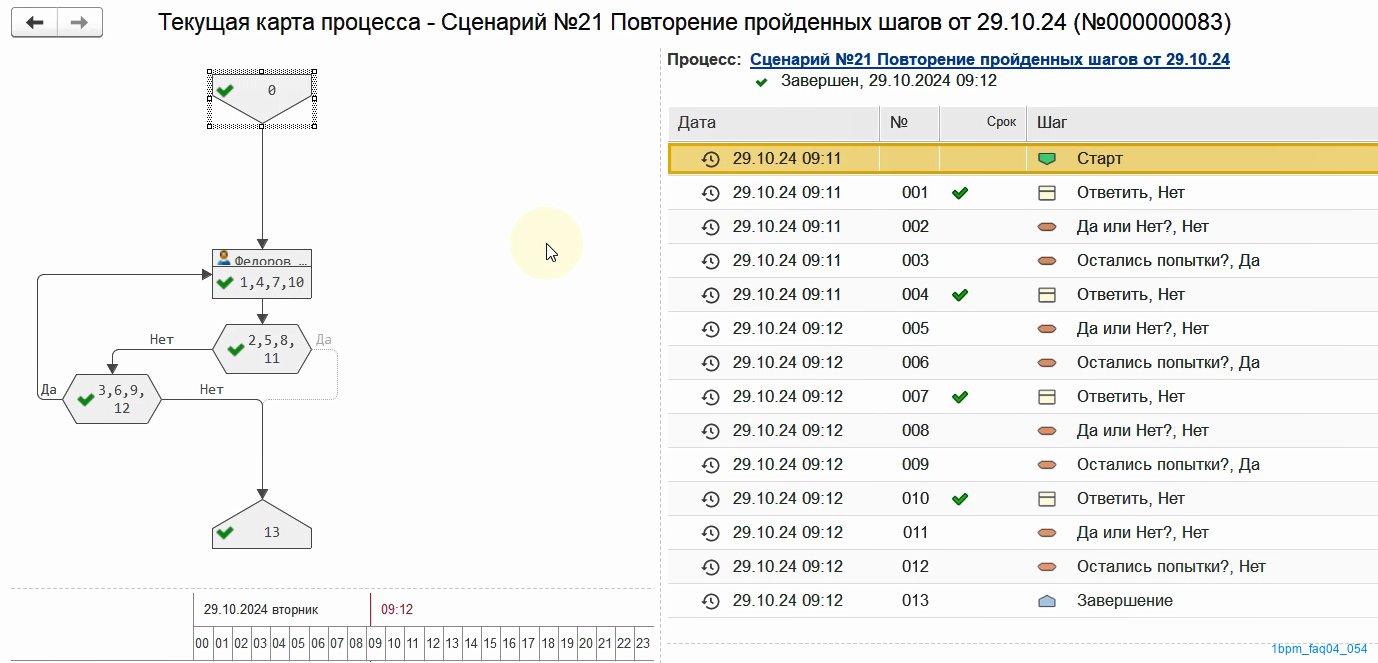The image size is (1378, 663).
Task: Click green checkmark in row 001
Action: coord(960,193)
